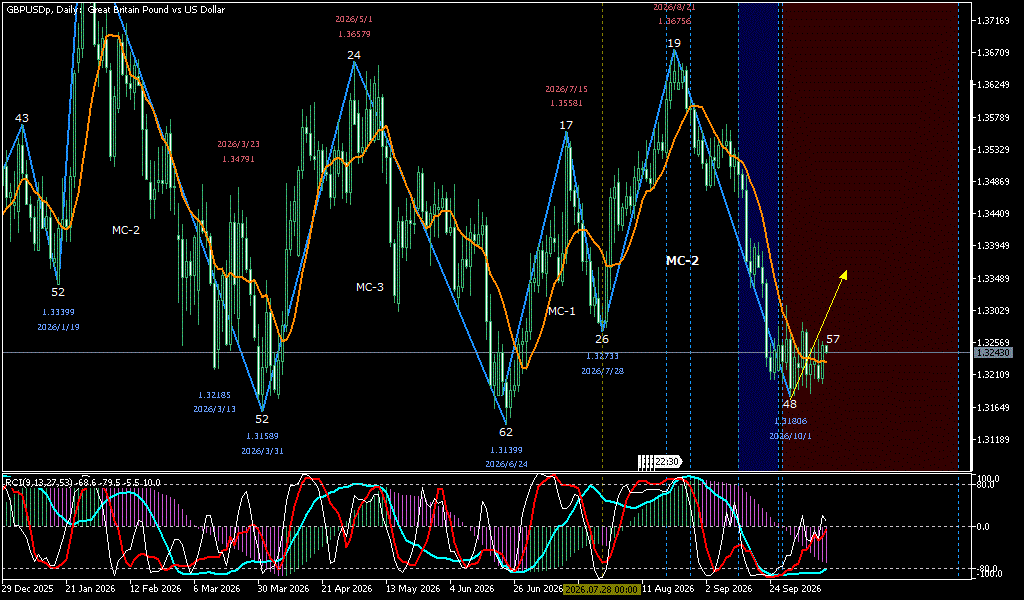Image resolution: width=1024 pixels, height=600 pixels.
Task: Select the '1.36756' high price label
Action: (675, 22)
